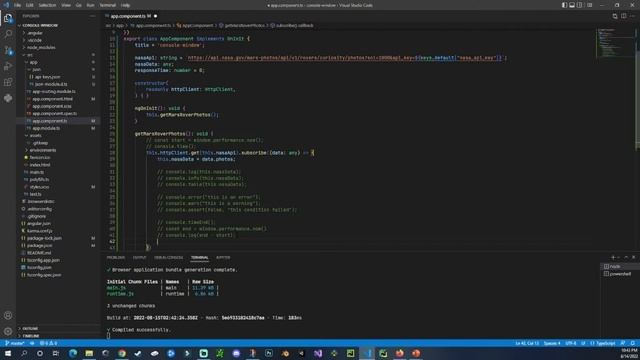
Task: Click the Ln 42 cursor position in status bar
Action: (x=527, y=343)
